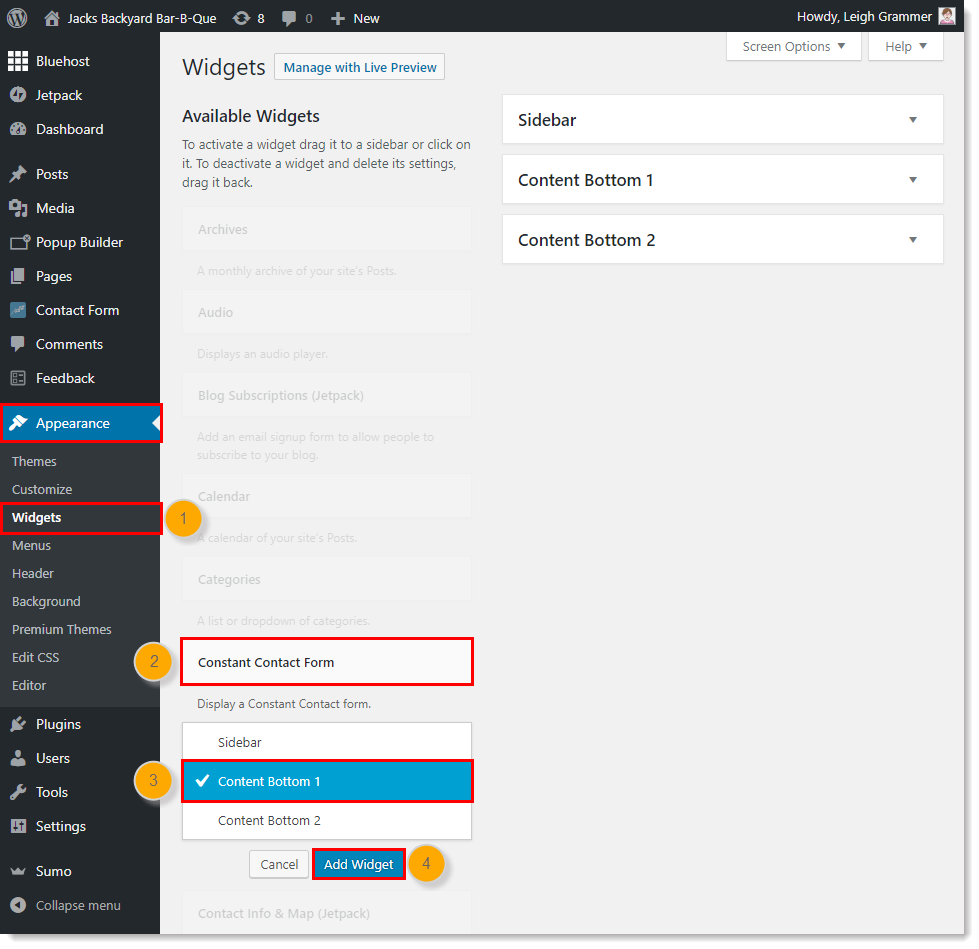Click the Sumo crown icon

[18, 871]
